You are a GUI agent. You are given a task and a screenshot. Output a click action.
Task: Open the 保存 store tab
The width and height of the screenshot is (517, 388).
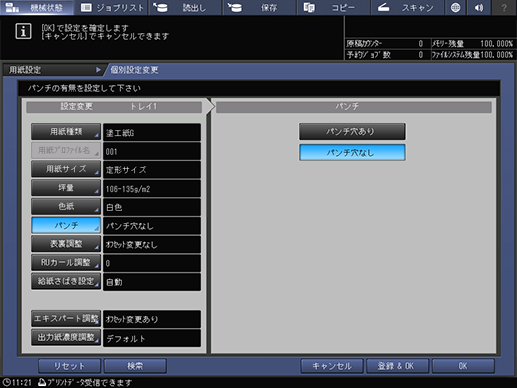pos(259,7)
